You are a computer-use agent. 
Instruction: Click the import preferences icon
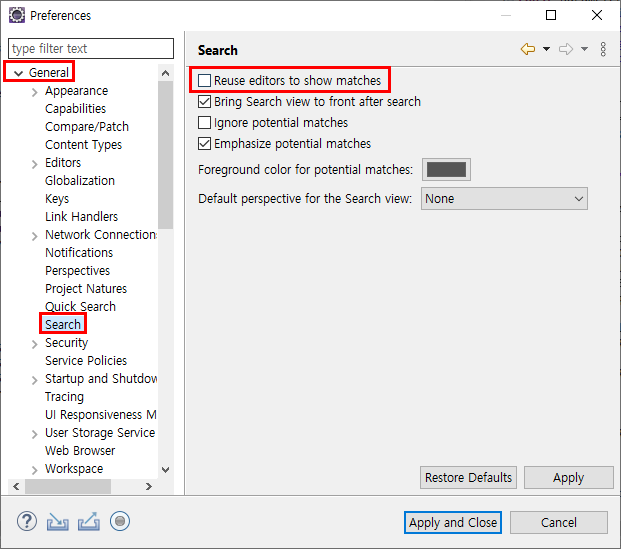57,521
